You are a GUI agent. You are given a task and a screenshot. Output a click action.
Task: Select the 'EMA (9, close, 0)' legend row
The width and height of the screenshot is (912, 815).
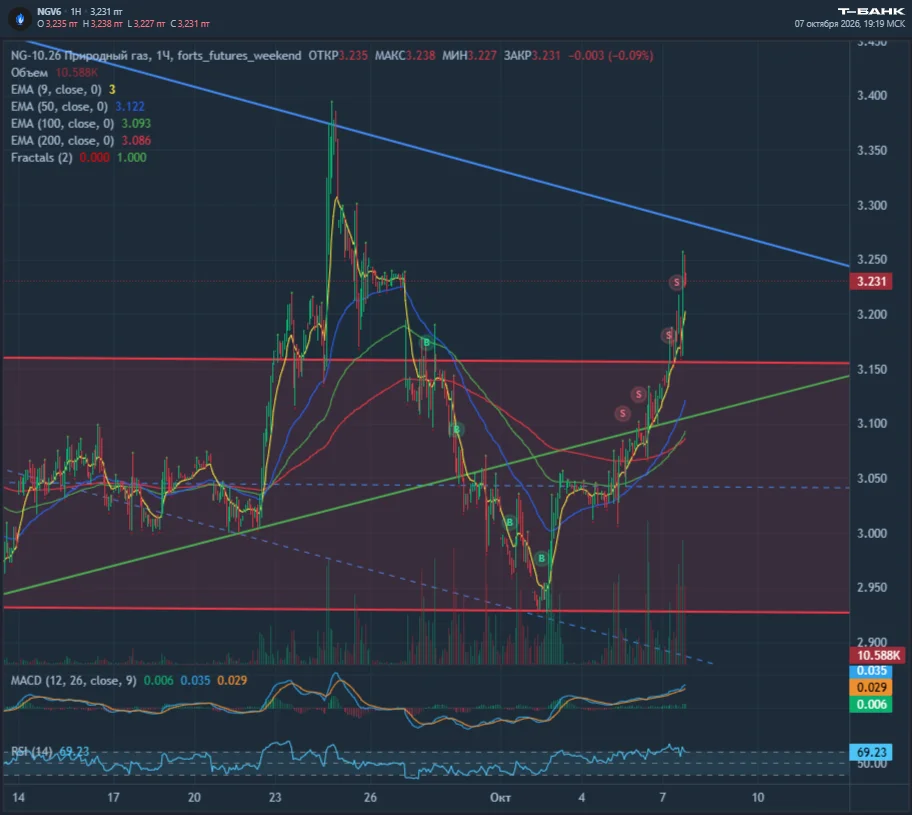(63, 90)
